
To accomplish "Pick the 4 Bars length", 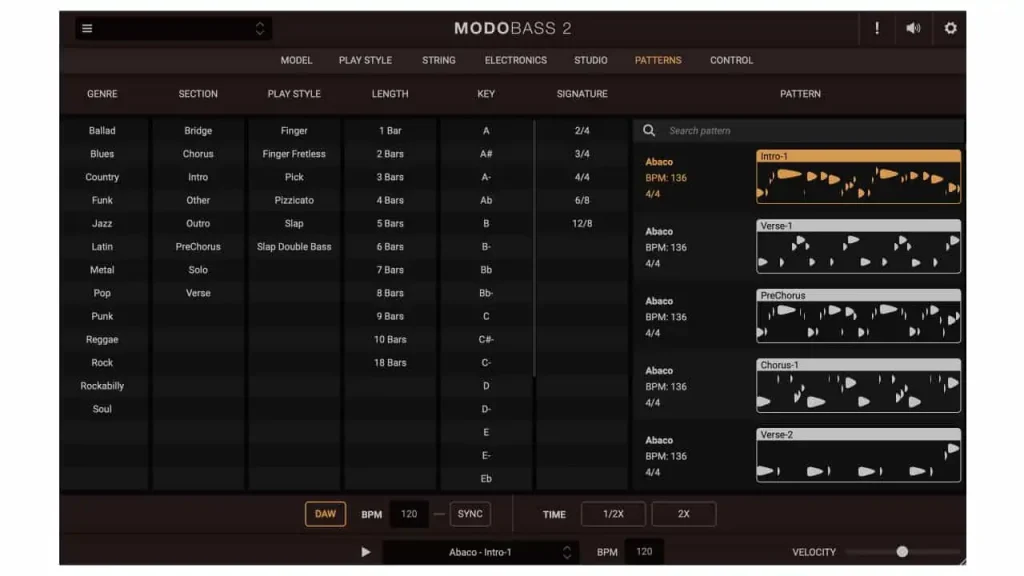I will [x=390, y=200].
